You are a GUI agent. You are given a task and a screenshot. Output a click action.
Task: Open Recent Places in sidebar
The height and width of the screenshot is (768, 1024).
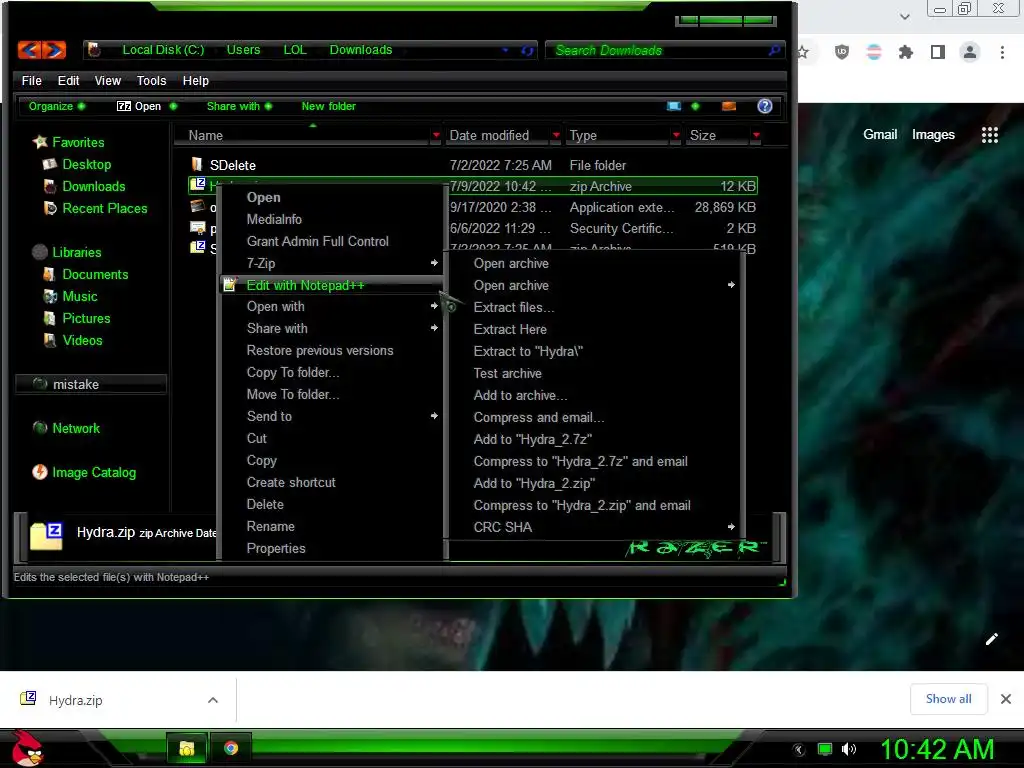[104, 208]
